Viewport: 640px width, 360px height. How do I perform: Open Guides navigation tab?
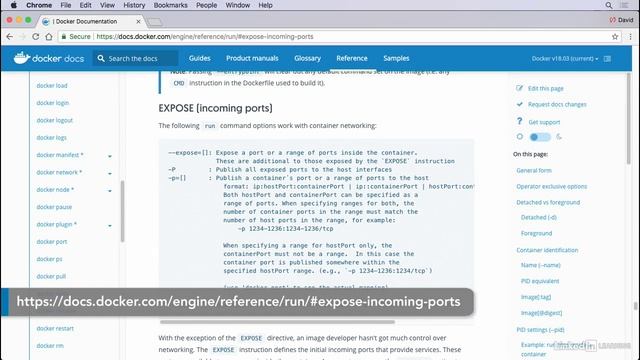(x=200, y=58)
